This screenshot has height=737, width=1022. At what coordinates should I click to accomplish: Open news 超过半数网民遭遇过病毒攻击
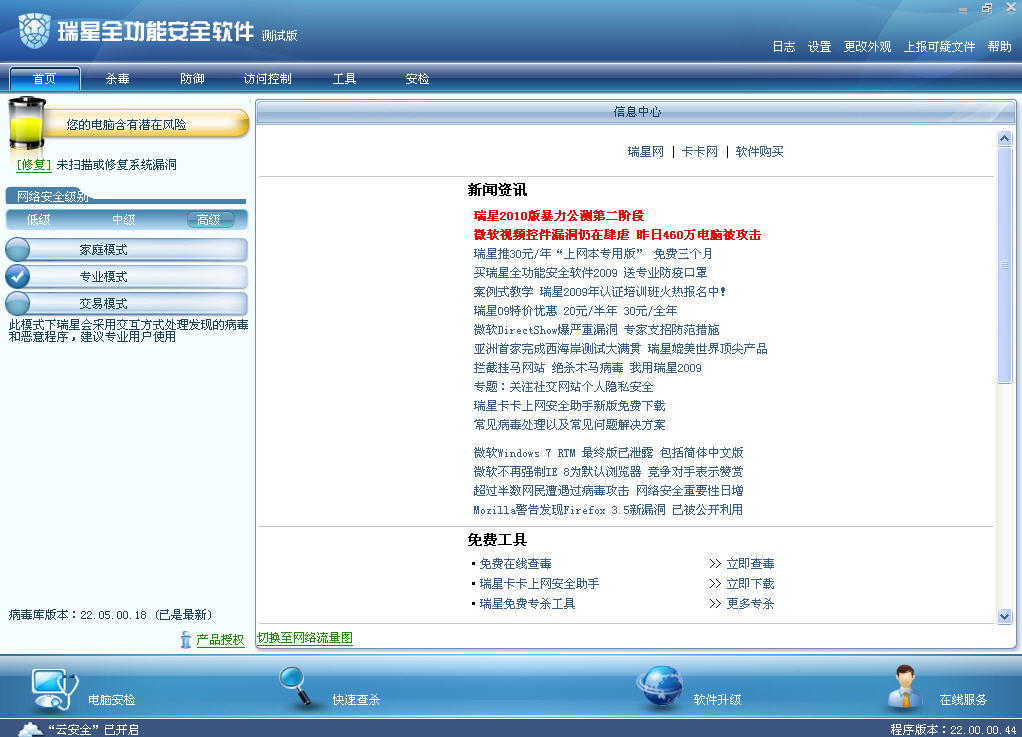coord(608,490)
